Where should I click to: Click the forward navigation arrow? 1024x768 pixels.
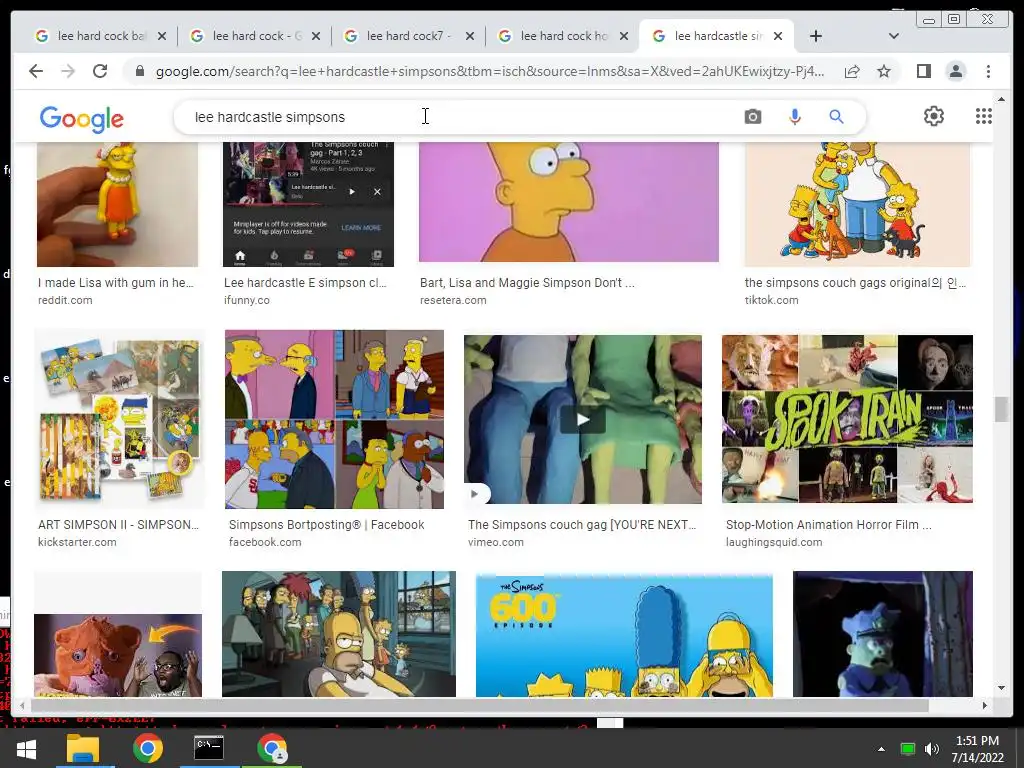(68, 71)
